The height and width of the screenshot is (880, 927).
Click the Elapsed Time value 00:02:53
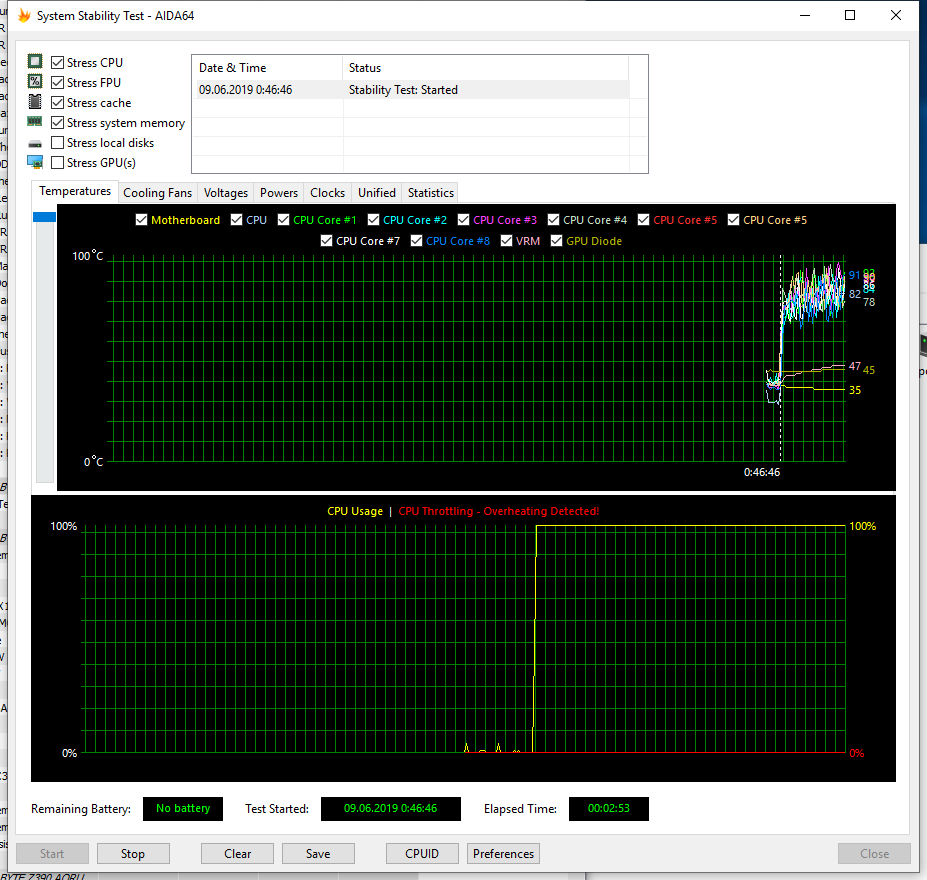click(x=608, y=808)
